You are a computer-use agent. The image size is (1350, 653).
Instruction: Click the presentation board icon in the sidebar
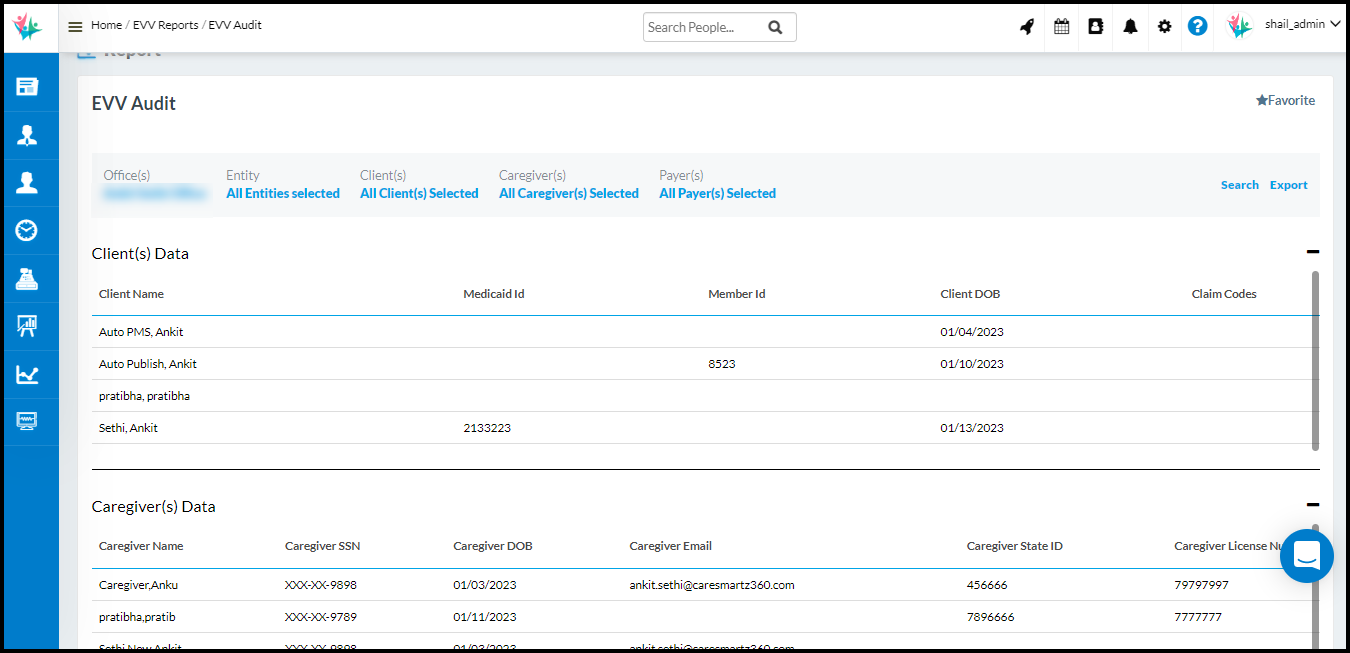tap(27, 326)
